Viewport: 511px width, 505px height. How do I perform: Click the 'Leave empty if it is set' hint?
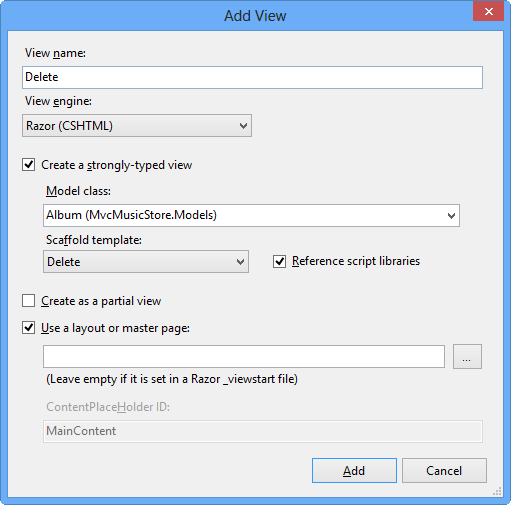click(172, 379)
